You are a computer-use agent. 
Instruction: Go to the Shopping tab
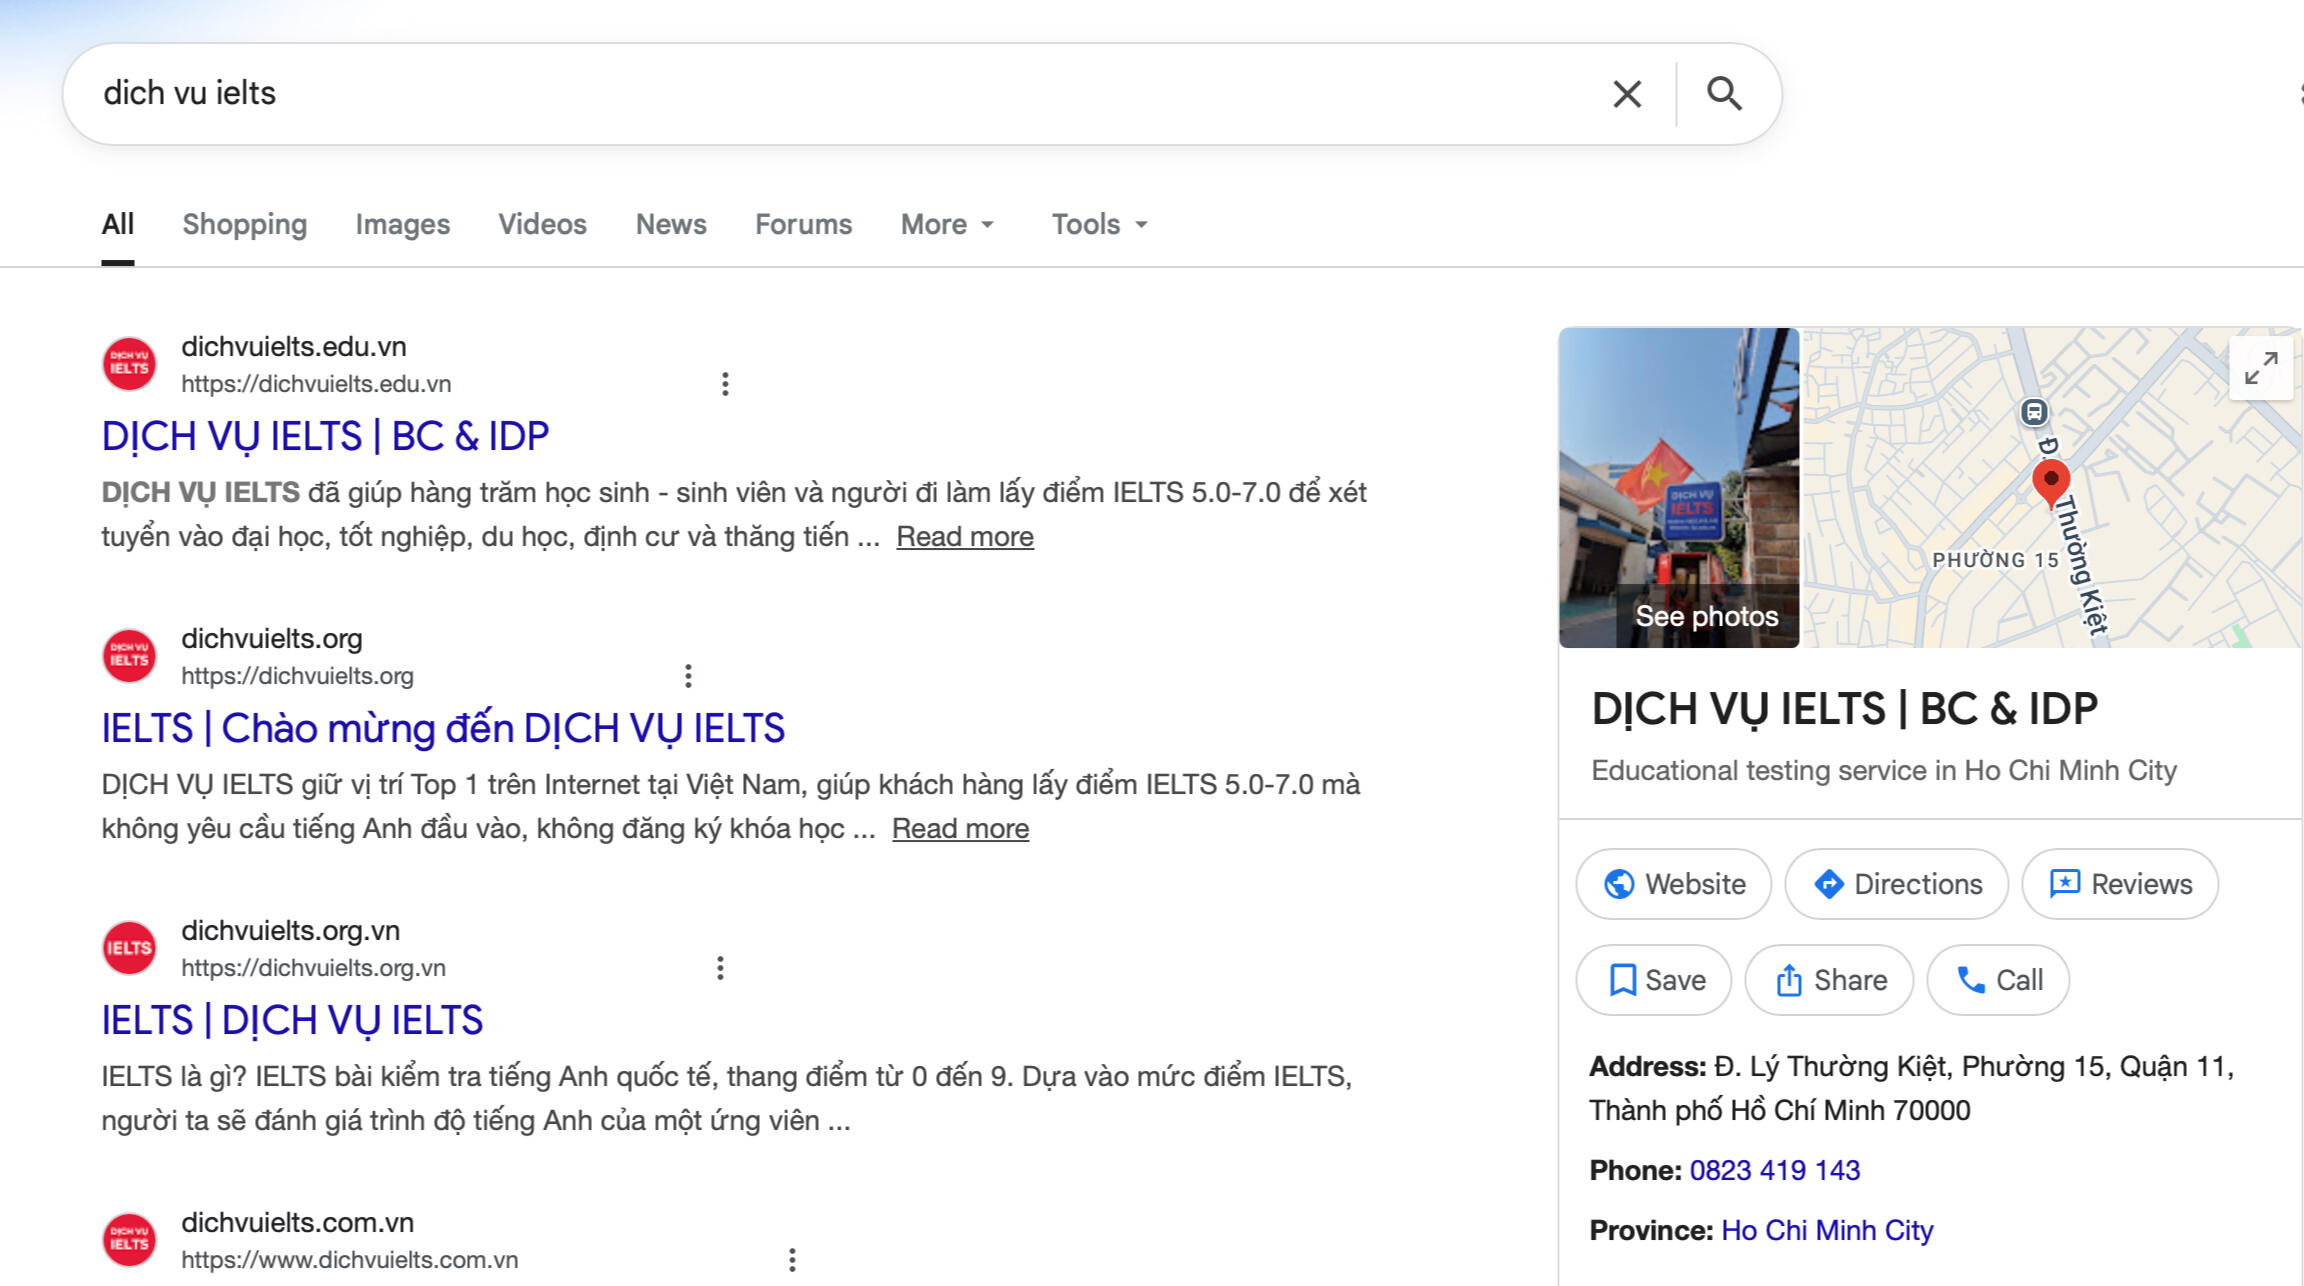(x=244, y=224)
